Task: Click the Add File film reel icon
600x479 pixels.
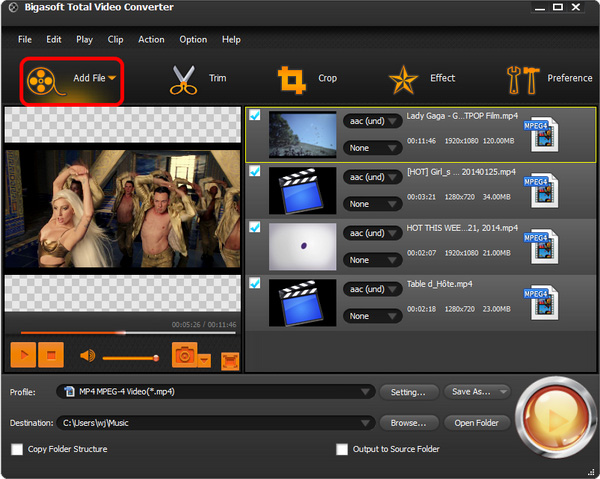Action: 45,81
